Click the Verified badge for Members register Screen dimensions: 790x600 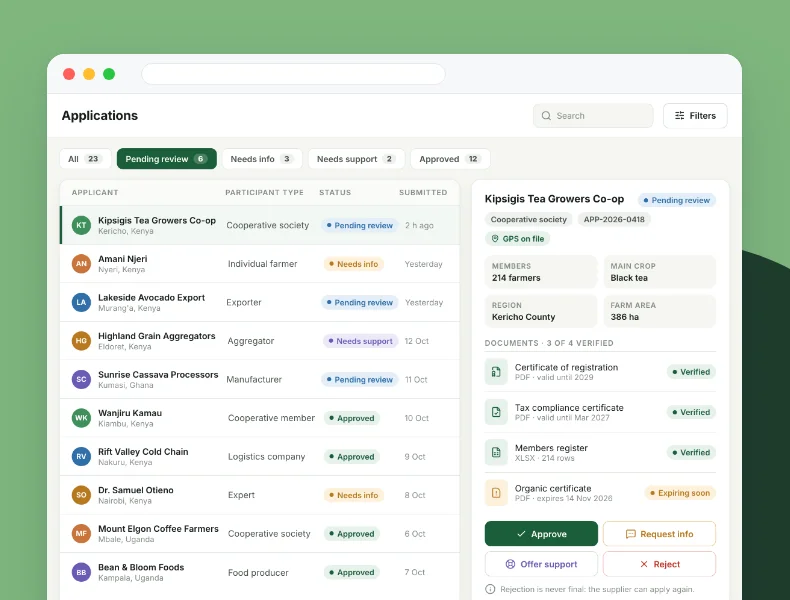pos(691,452)
